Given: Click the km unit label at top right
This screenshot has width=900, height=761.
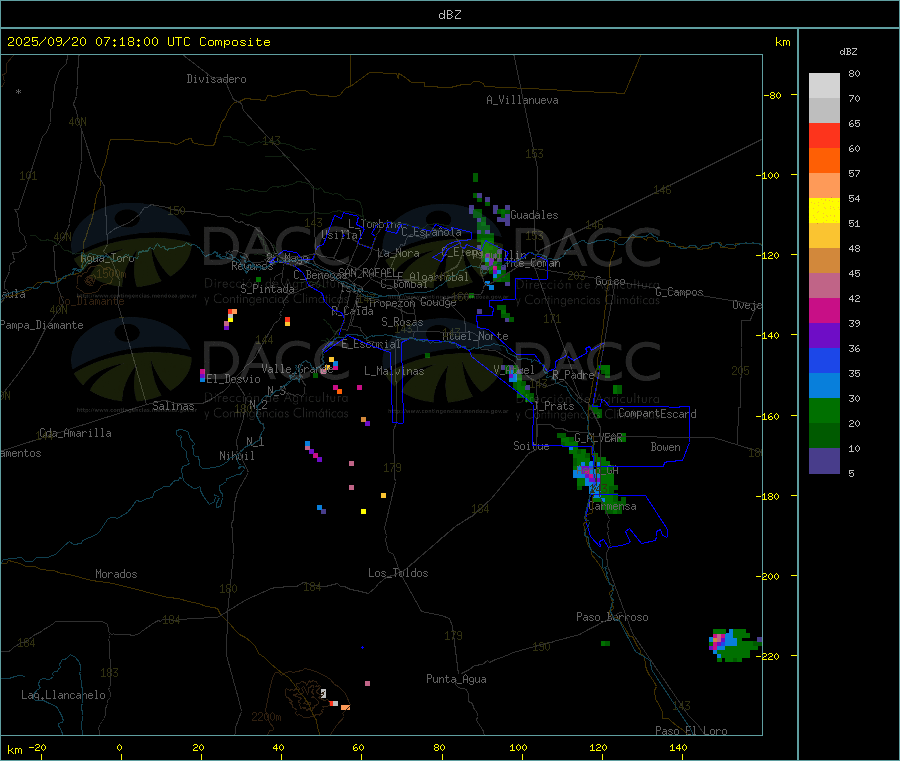Looking at the screenshot, I should tap(782, 42).
